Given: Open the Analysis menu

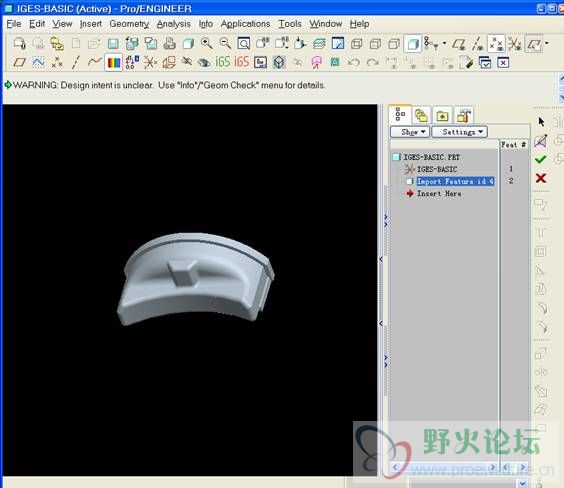Looking at the screenshot, I should 173,24.
